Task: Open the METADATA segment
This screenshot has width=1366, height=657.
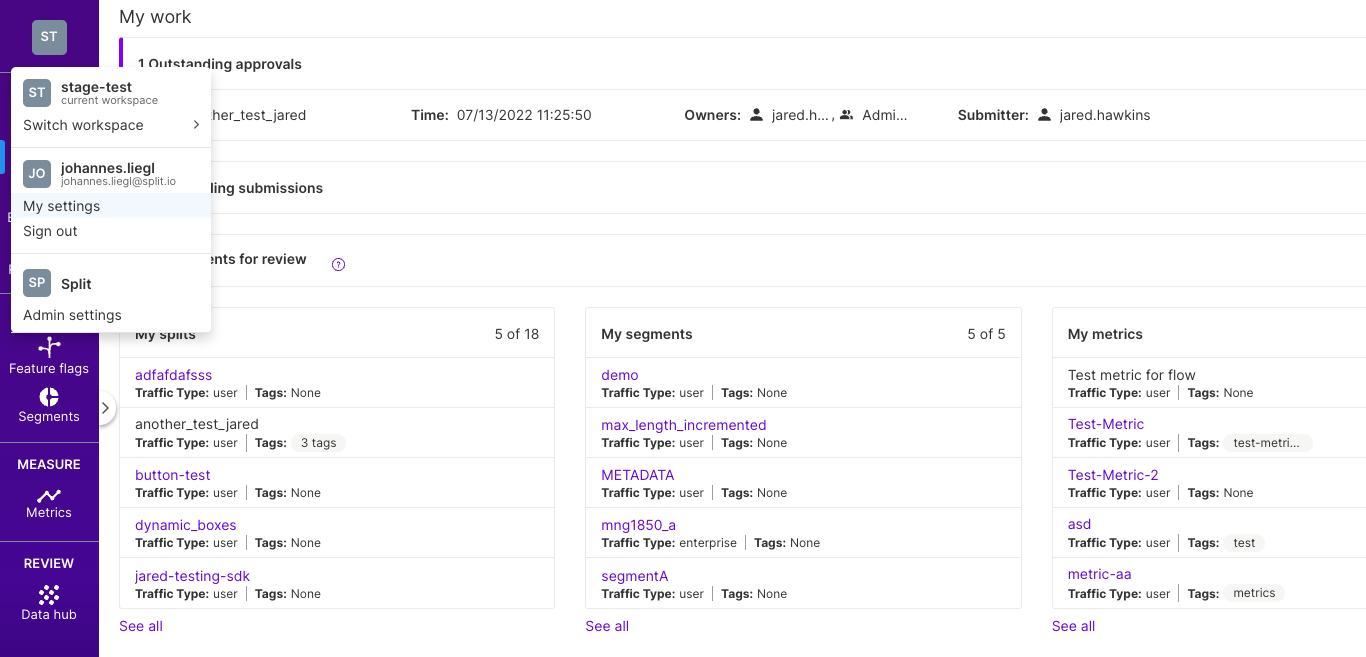Action: coord(638,475)
